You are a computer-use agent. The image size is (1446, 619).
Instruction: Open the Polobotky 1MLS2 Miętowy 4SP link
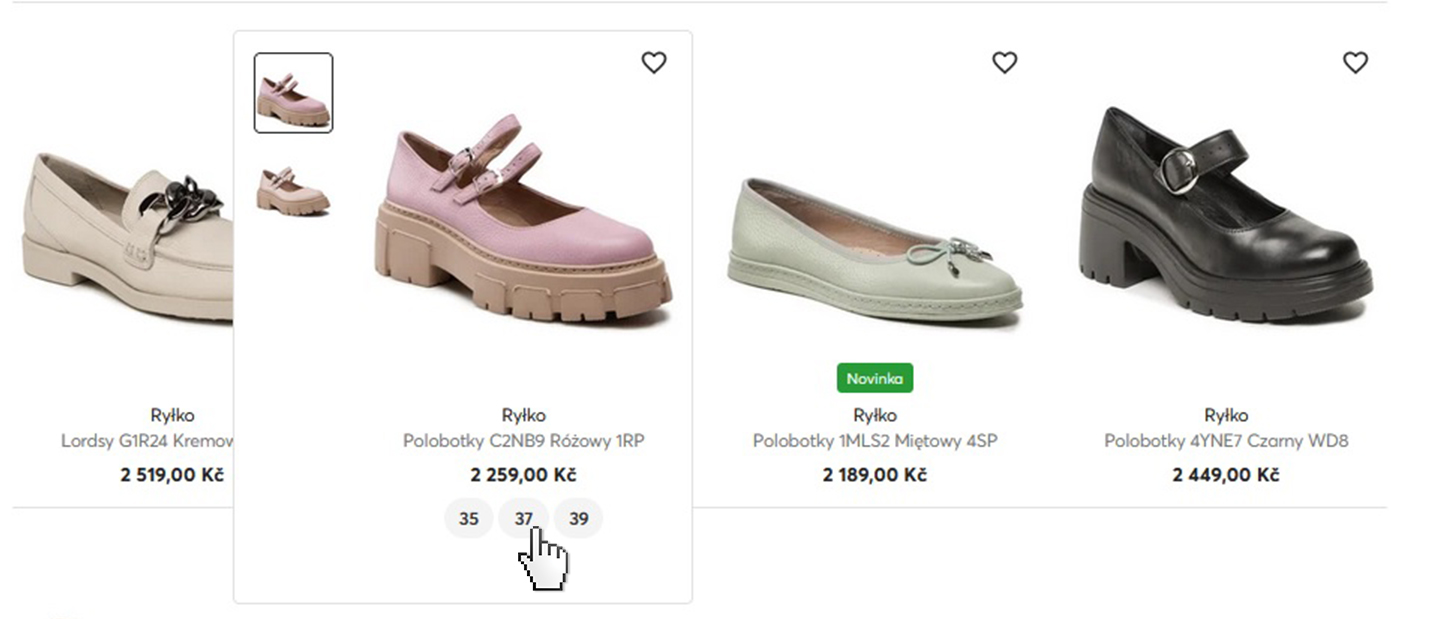coord(875,441)
